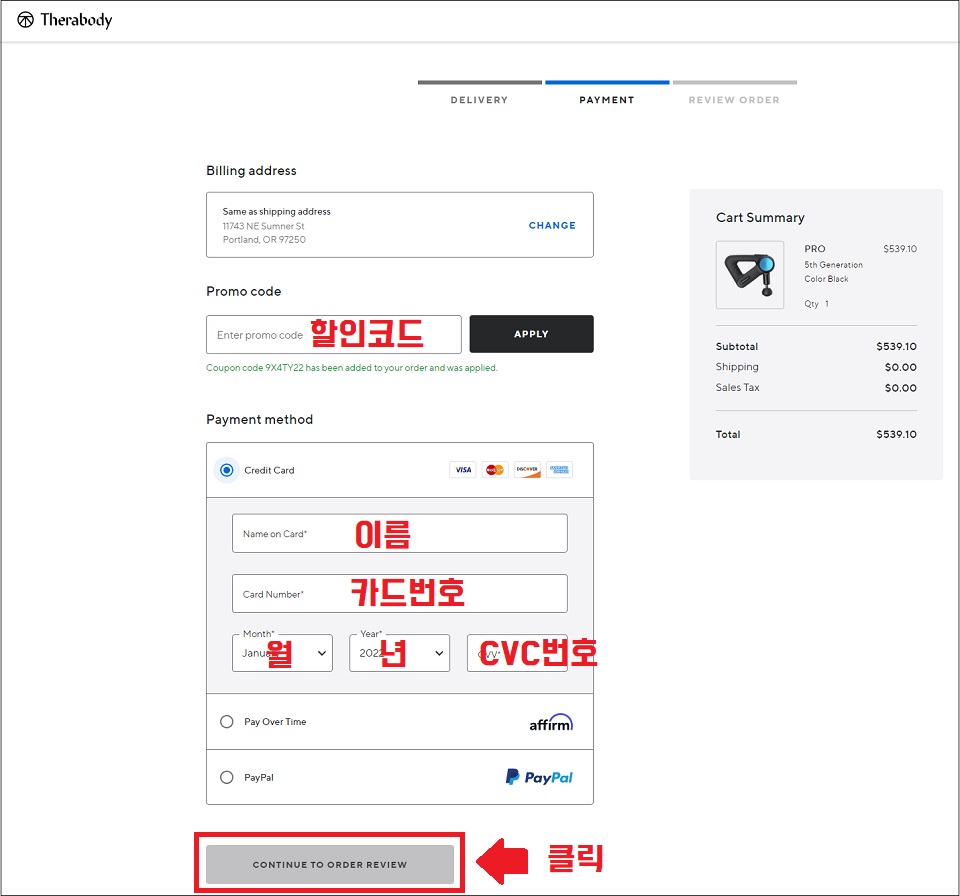Select the PayPal radio button

coord(227,777)
